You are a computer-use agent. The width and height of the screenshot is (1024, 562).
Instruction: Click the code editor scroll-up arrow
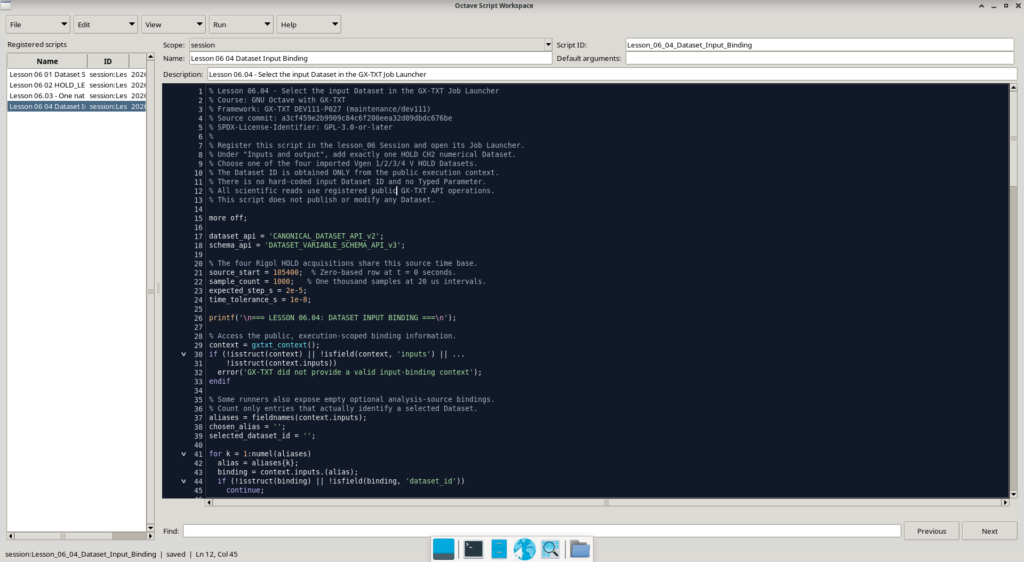1014,87
